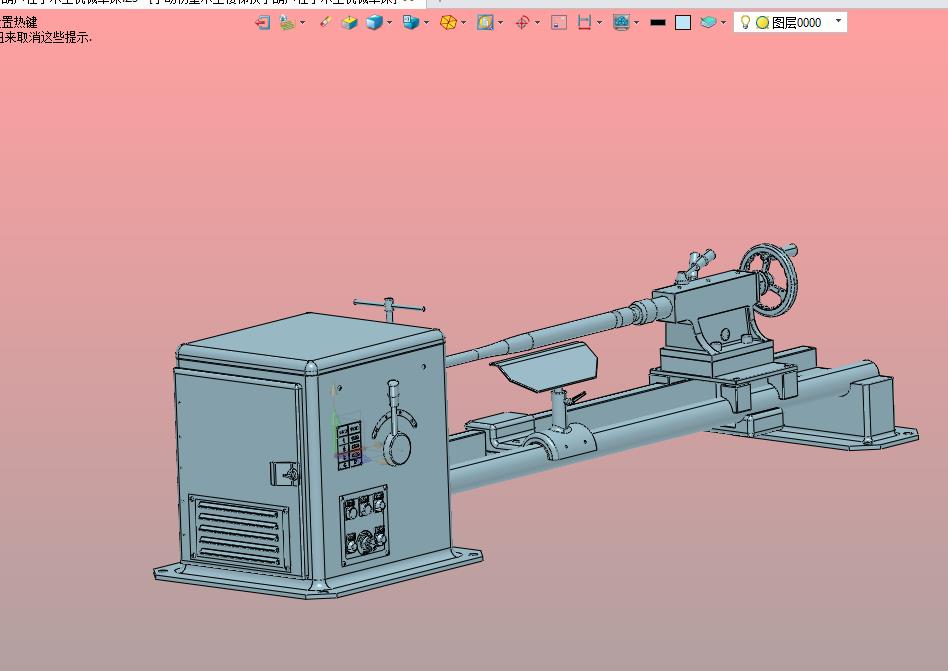Expand the monitor display icon dropdown
The height and width of the screenshot is (671, 948).
tap(637, 23)
